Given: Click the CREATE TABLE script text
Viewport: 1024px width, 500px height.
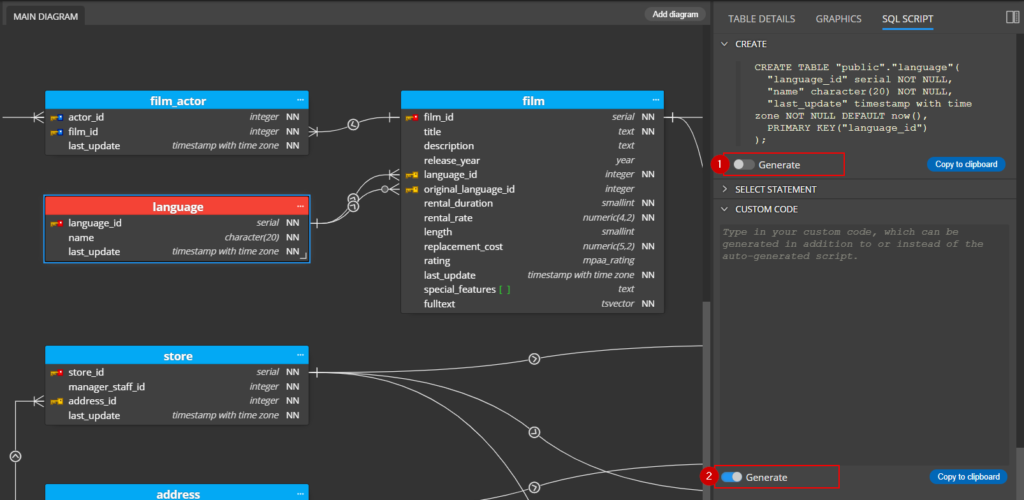Looking at the screenshot, I should coord(863,103).
